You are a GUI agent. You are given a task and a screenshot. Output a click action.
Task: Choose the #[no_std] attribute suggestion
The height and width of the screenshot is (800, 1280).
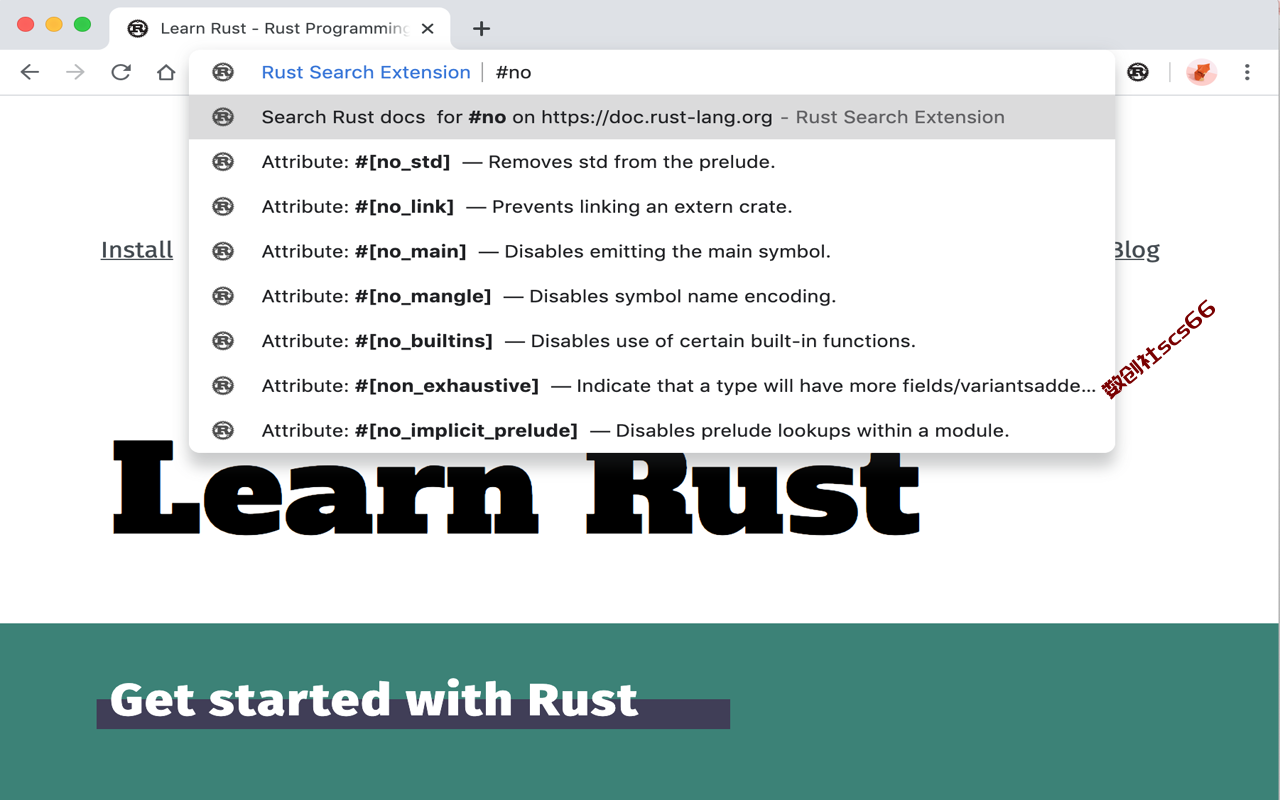tap(652, 162)
